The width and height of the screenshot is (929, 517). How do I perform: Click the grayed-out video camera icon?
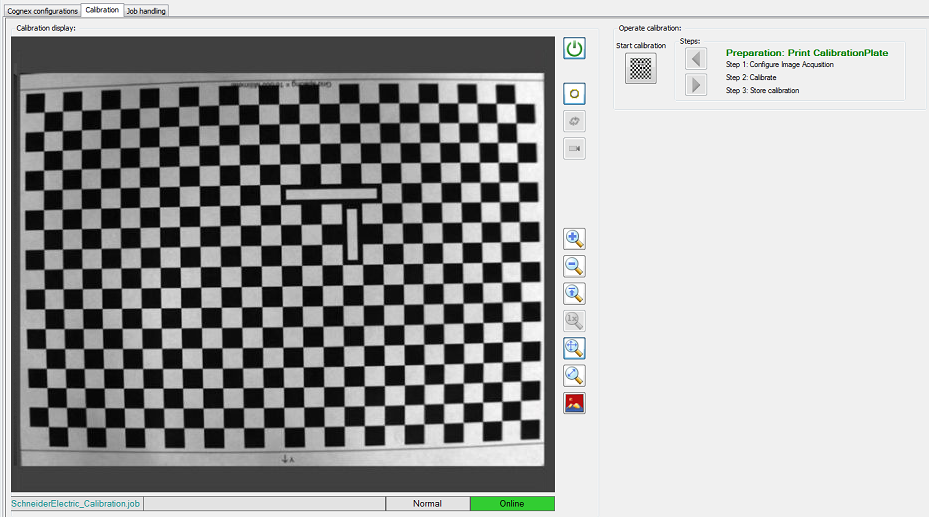pyautogui.click(x=574, y=148)
